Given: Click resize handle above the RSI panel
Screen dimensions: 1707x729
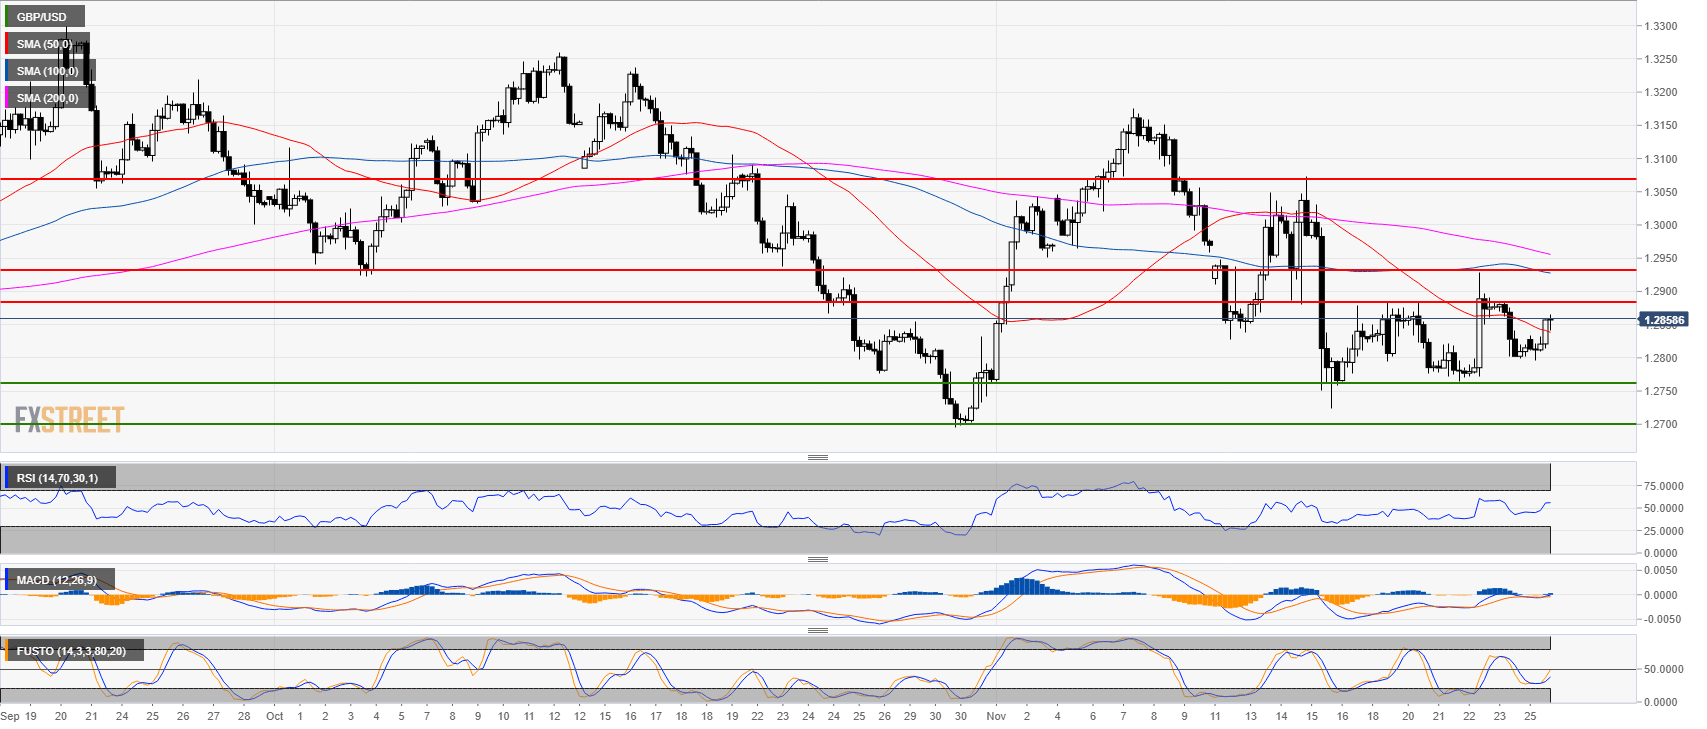Looking at the screenshot, I should (x=817, y=457).
